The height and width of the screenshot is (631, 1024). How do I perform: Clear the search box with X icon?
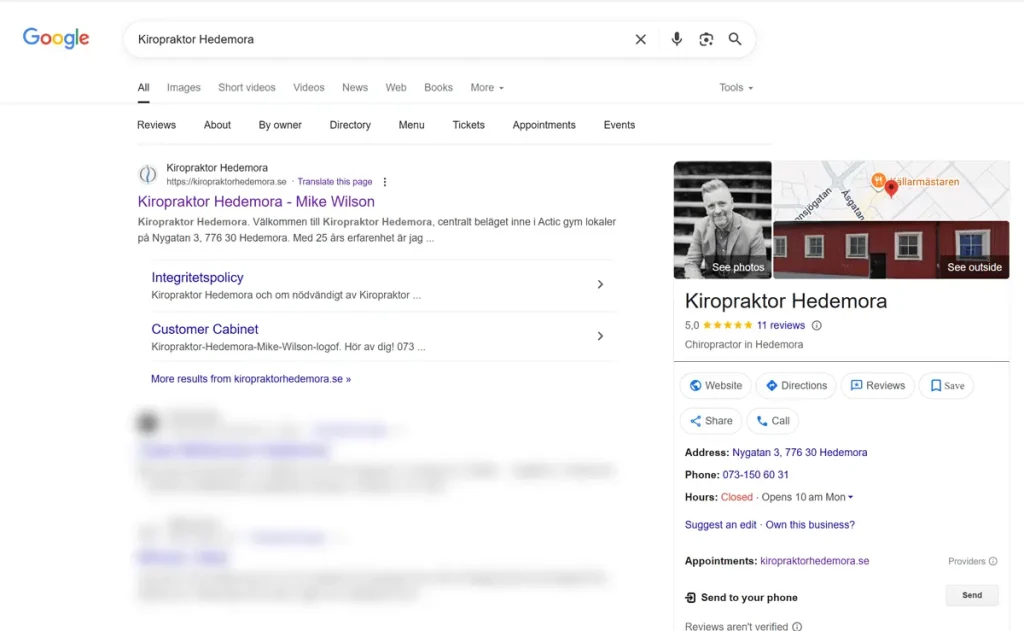tap(641, 39)
